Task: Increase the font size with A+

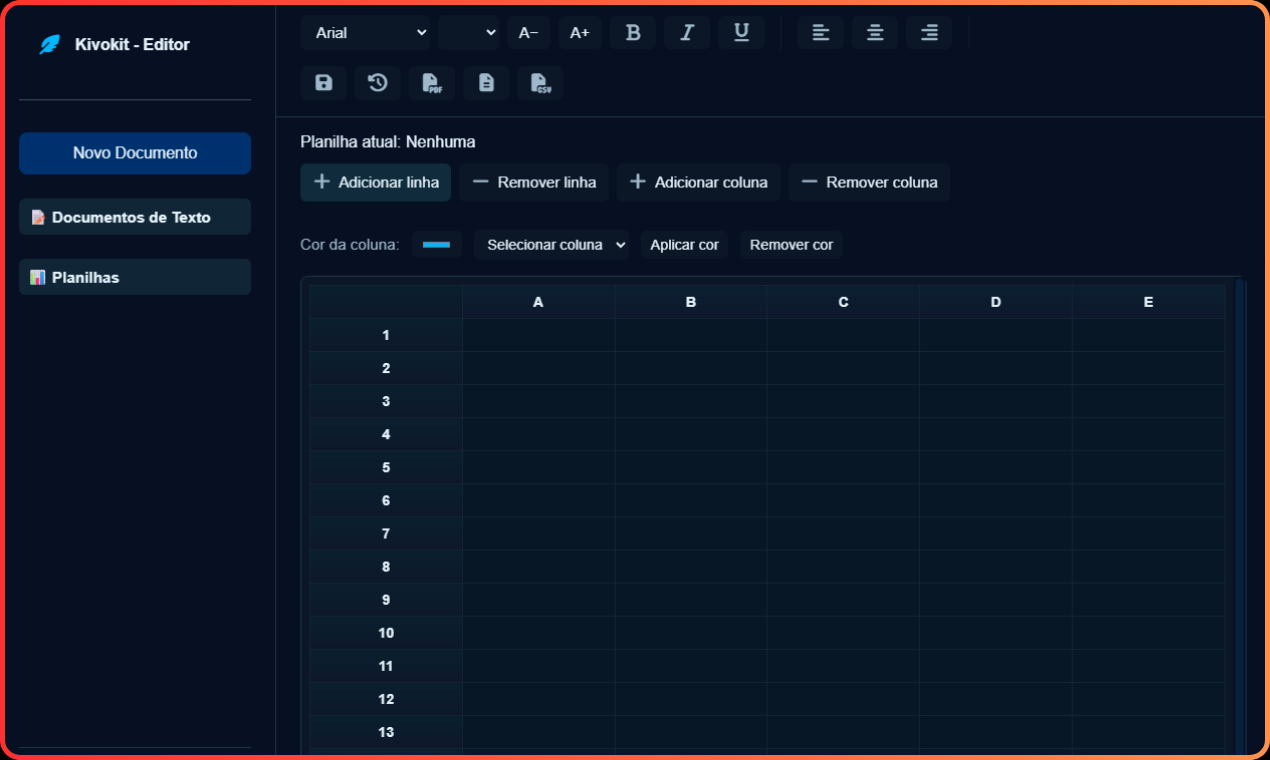Action: pyautogui.click(x=580, y=32)
